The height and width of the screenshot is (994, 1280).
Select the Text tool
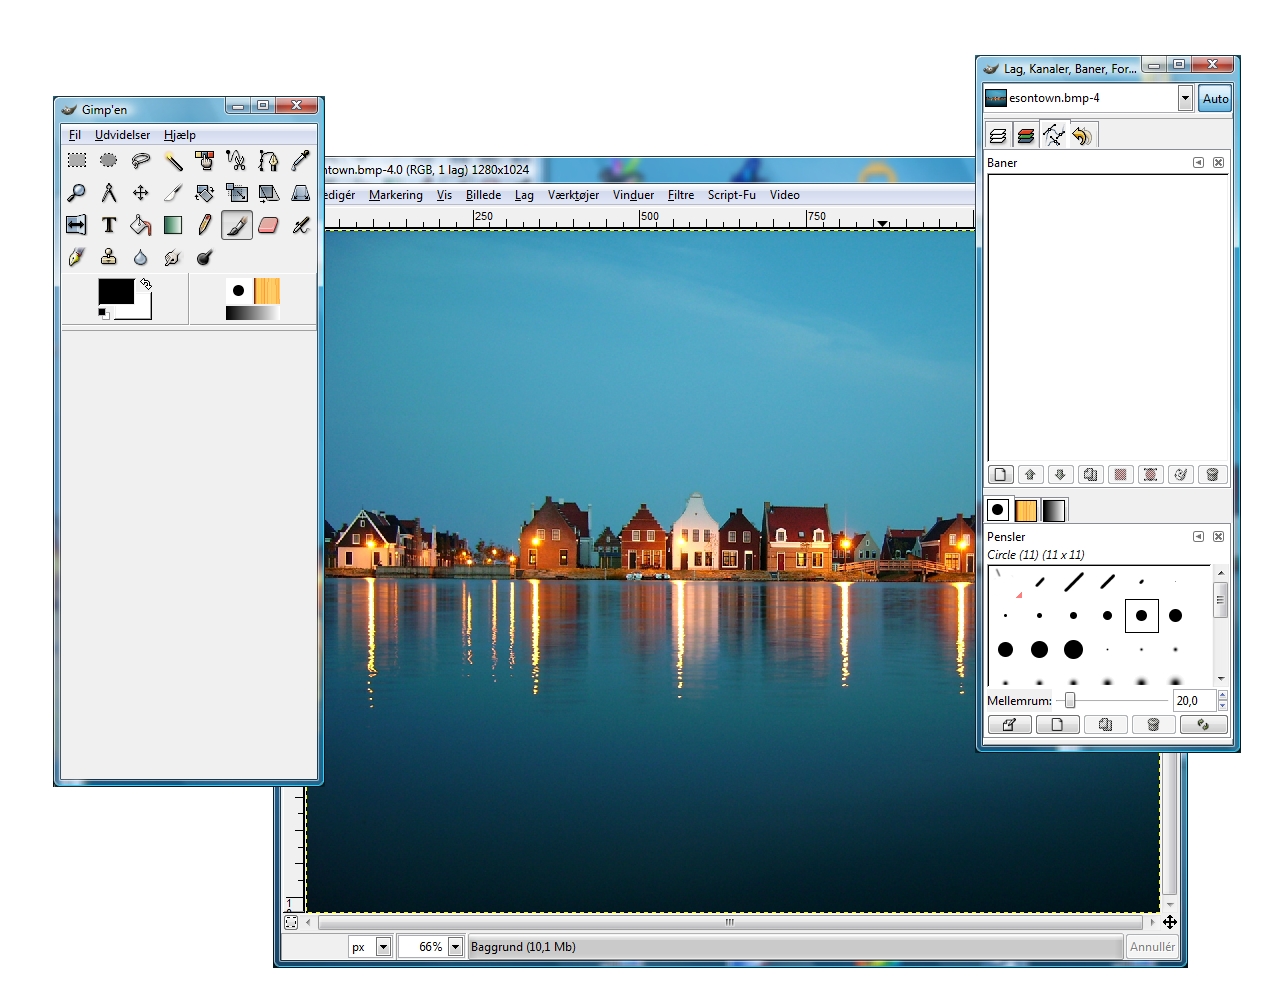(109, 225)
